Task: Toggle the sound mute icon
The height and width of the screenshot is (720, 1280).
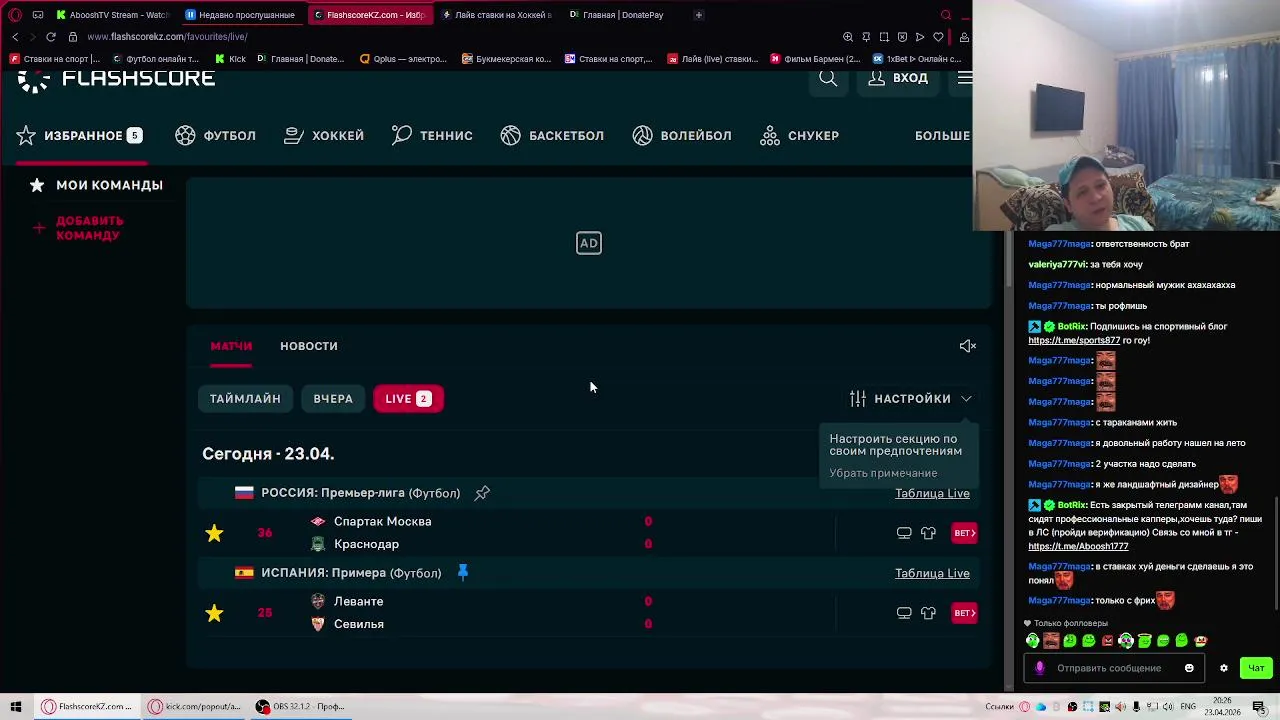Action: coord(967,346)
